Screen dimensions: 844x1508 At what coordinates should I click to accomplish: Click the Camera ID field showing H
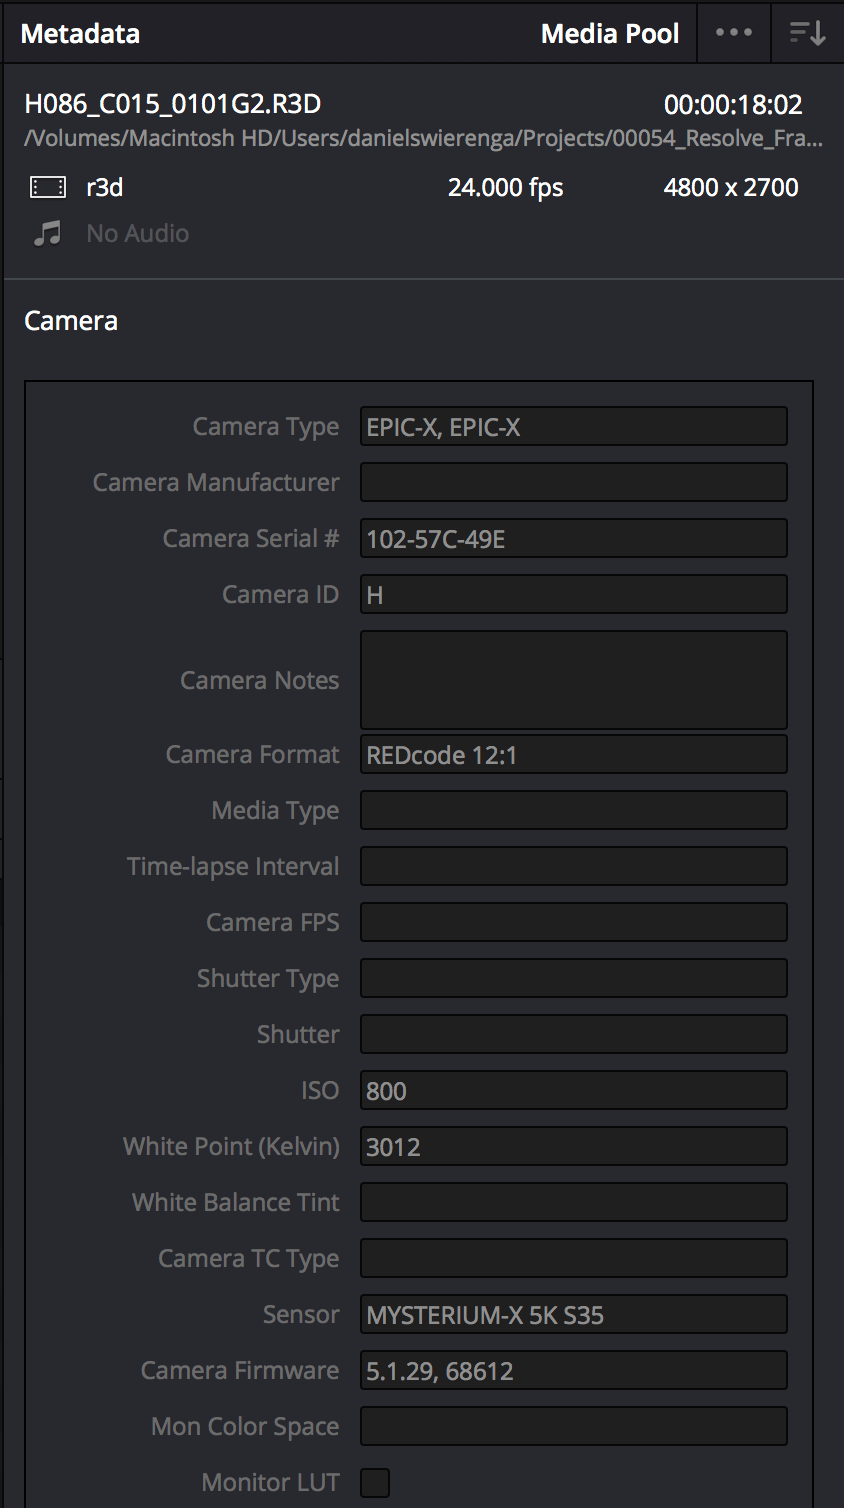[x=573, y=594]
